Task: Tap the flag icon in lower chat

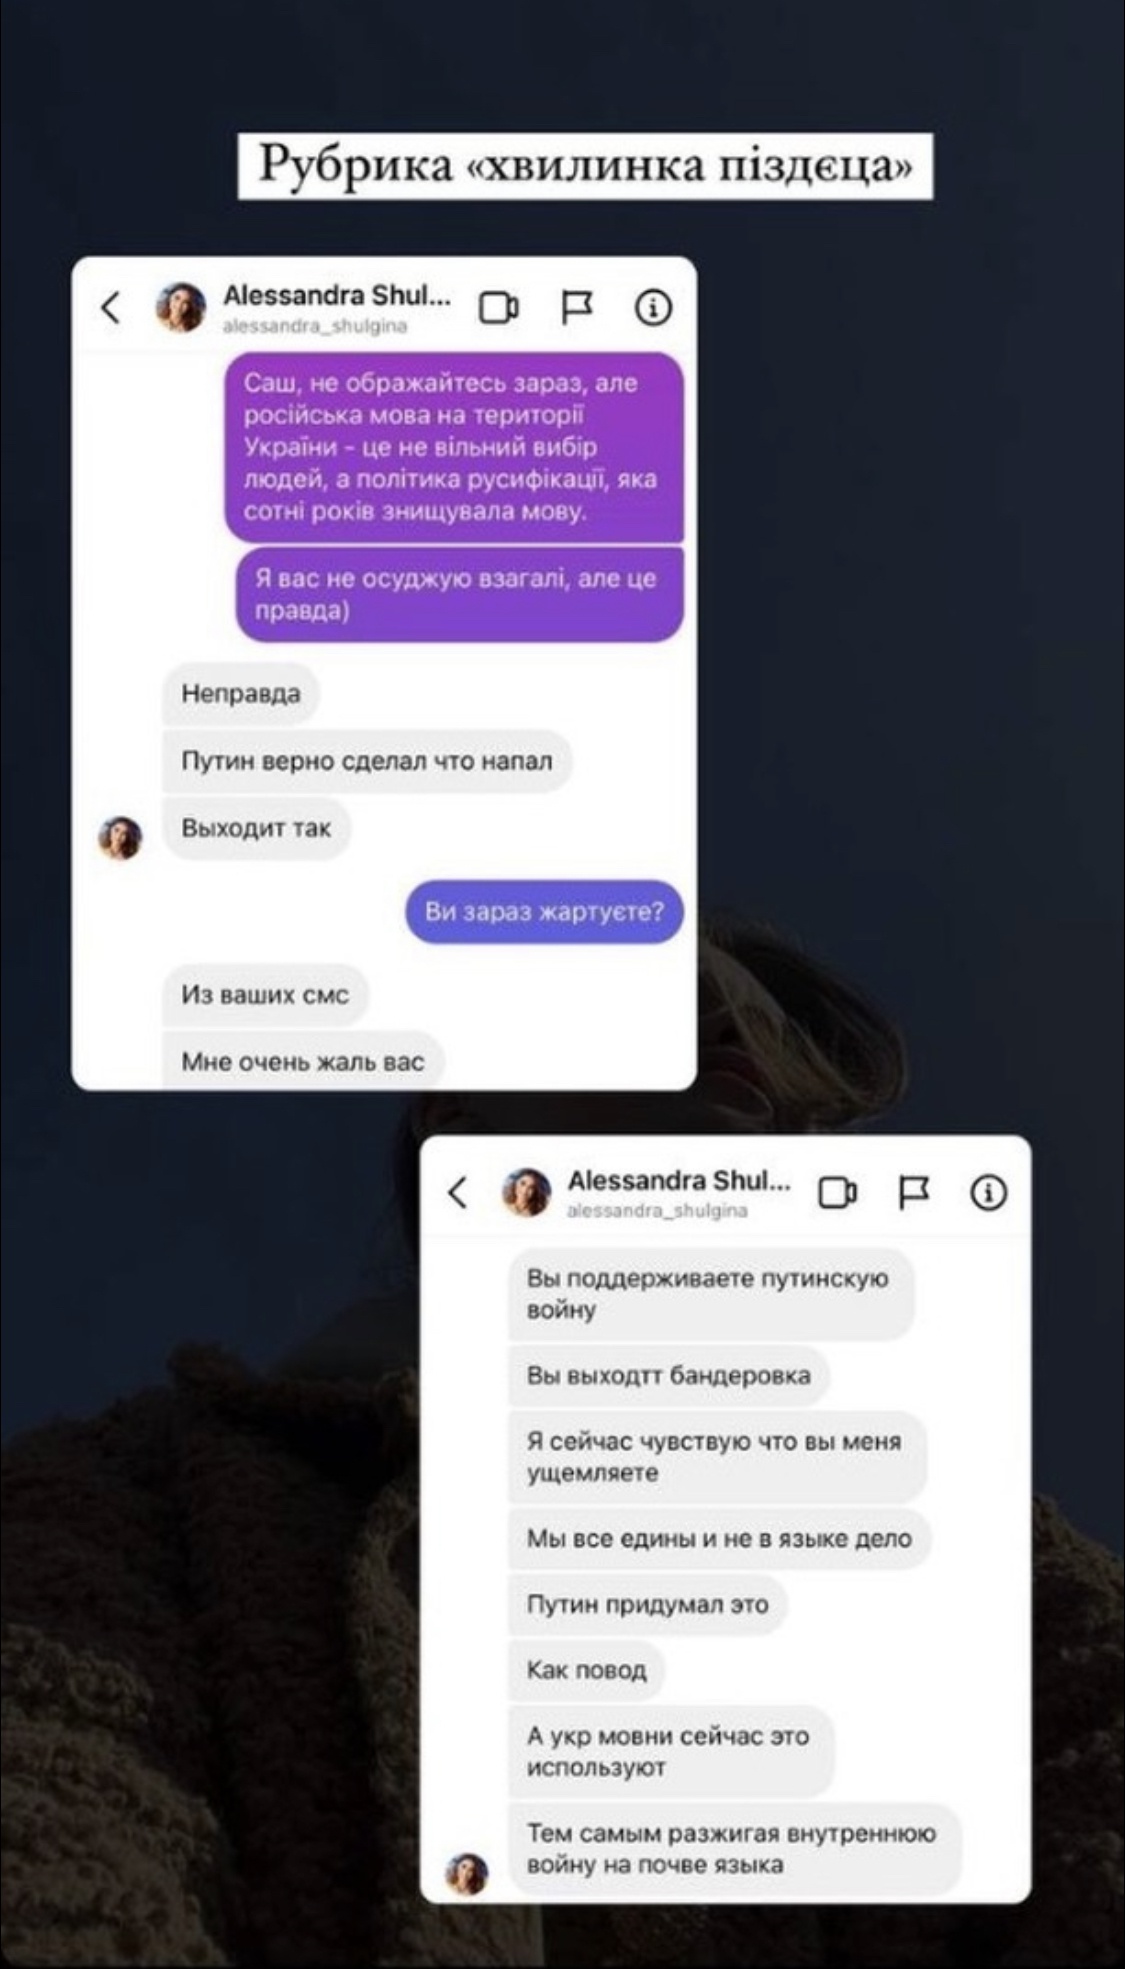Action: [914, 1192]
